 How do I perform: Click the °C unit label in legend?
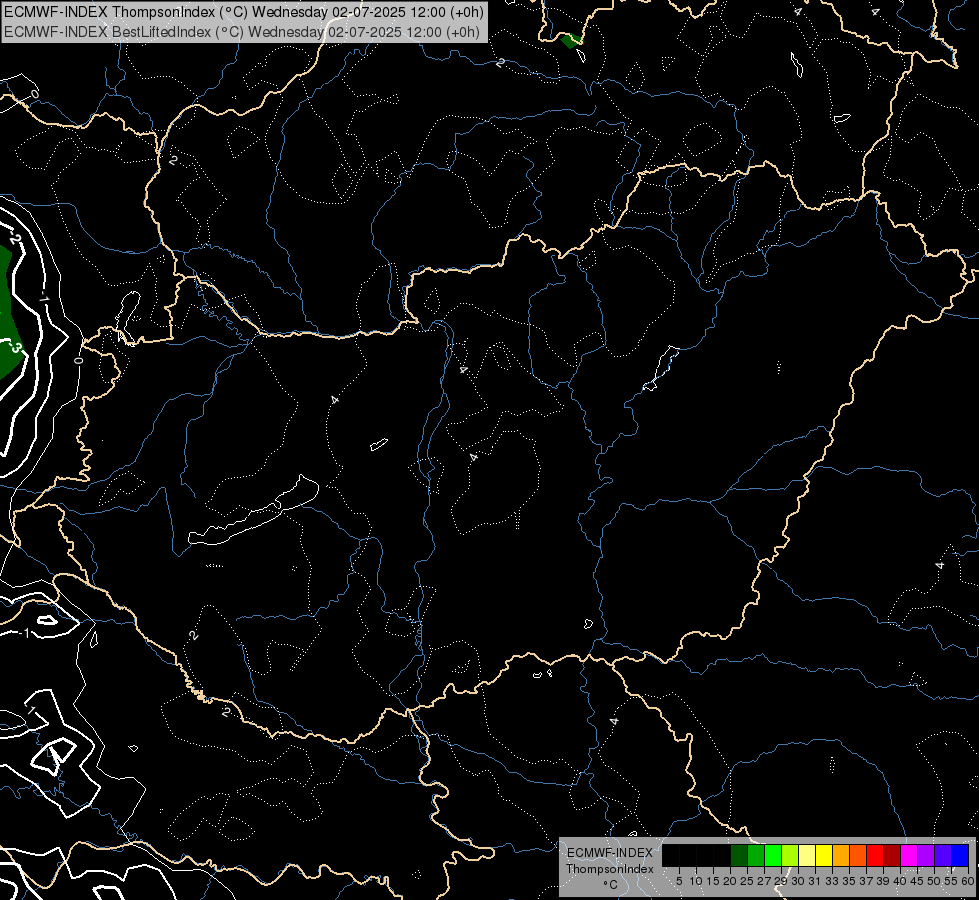coord(610,885)
